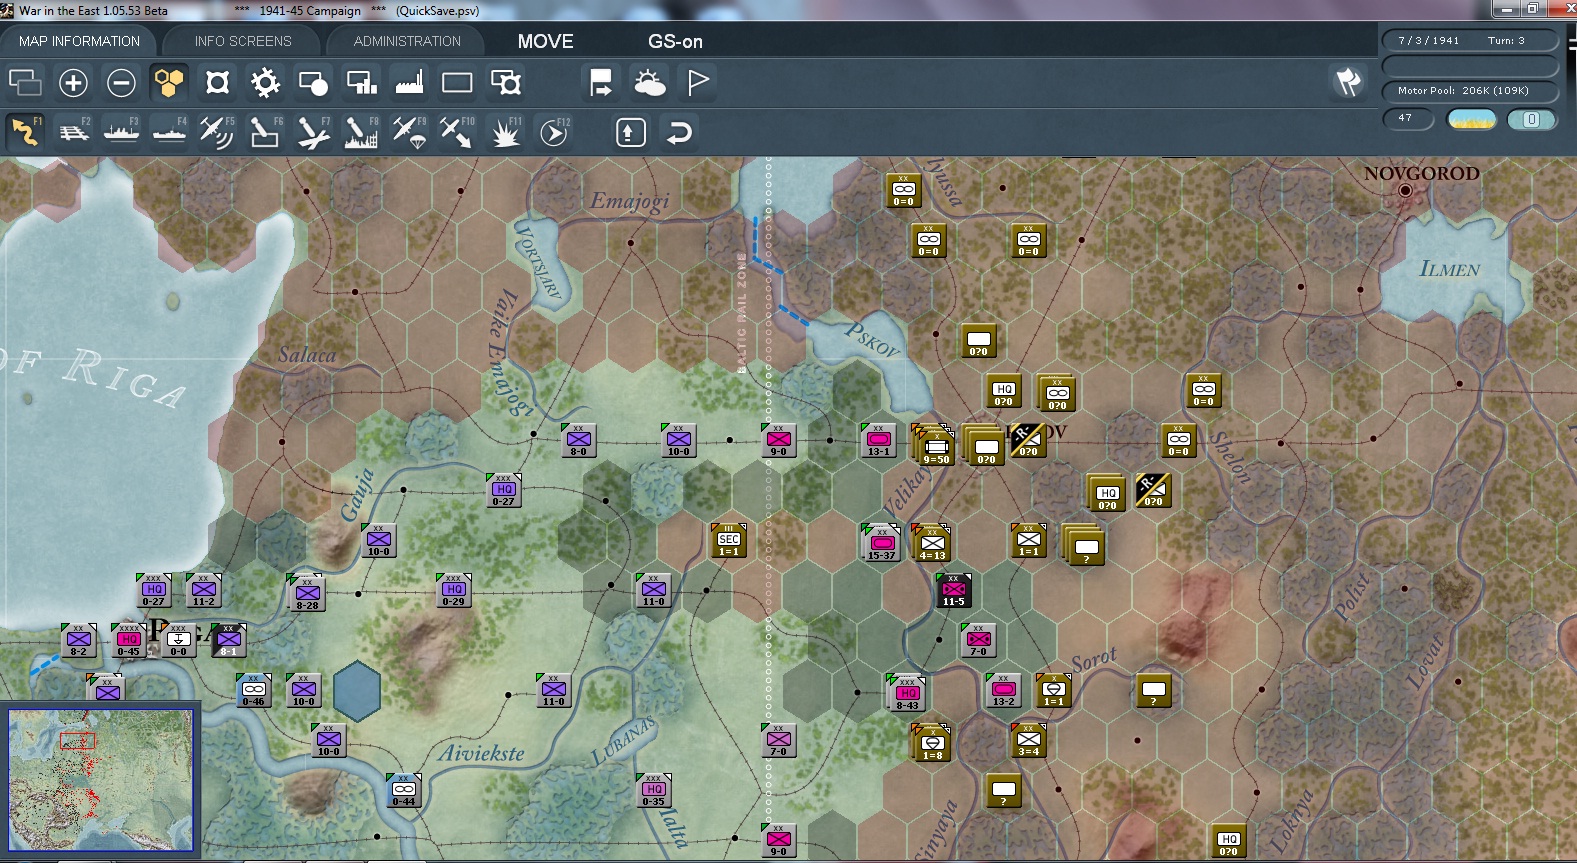Select the unit counter labeled 0-46
The height and width of the screenshot is (863, 1577).
pos(254,691)
